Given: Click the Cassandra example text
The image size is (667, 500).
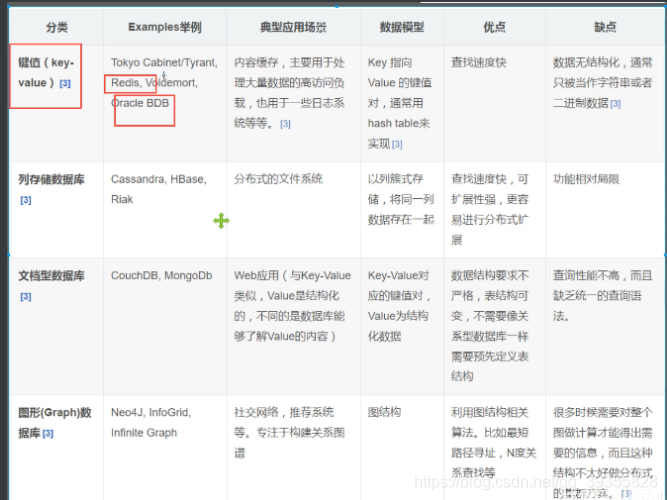Looking at the screenshot, I should 138,179.
